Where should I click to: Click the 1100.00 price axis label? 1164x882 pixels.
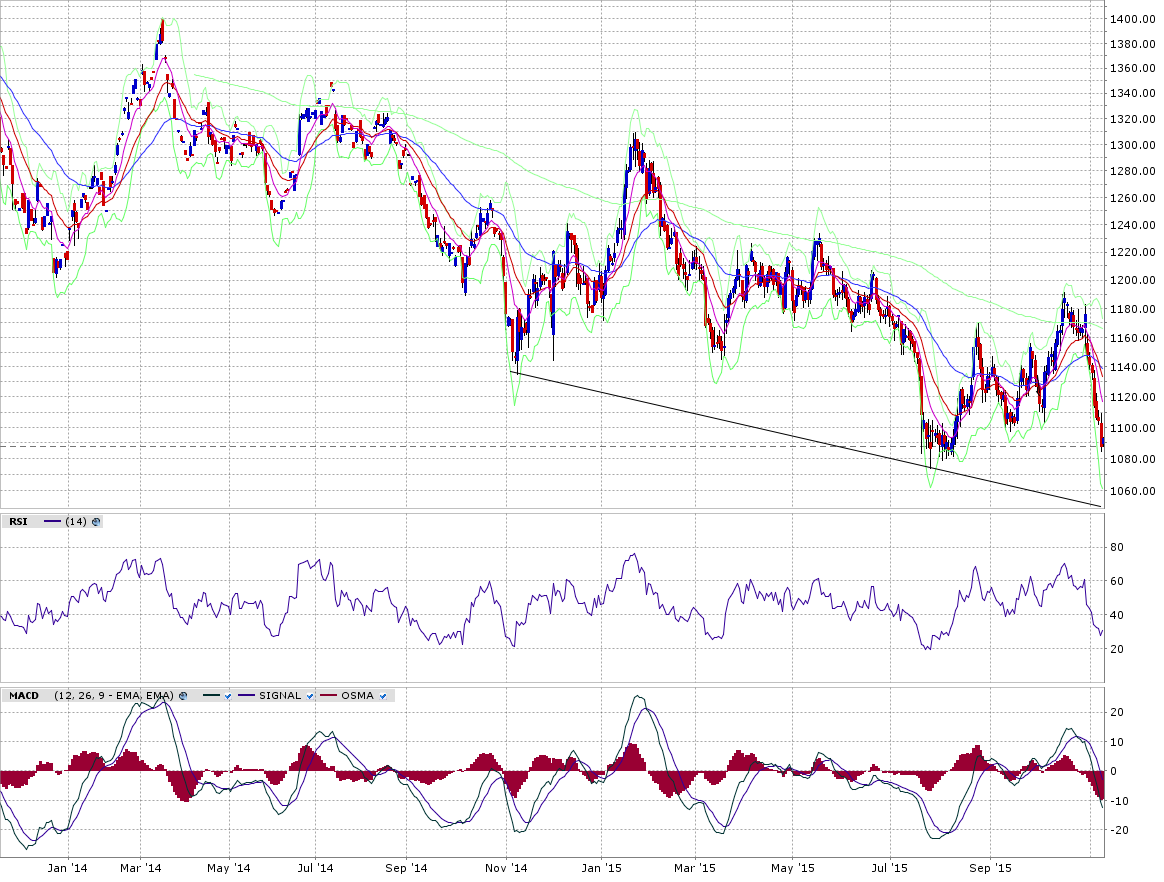coord(1132,428)
